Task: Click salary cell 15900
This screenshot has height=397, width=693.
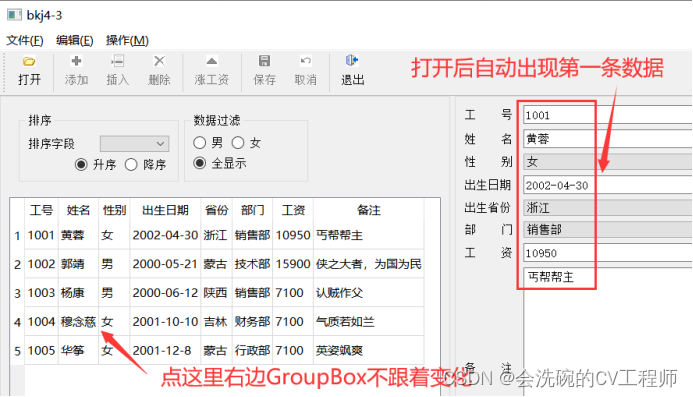Action: coord(293,264)
